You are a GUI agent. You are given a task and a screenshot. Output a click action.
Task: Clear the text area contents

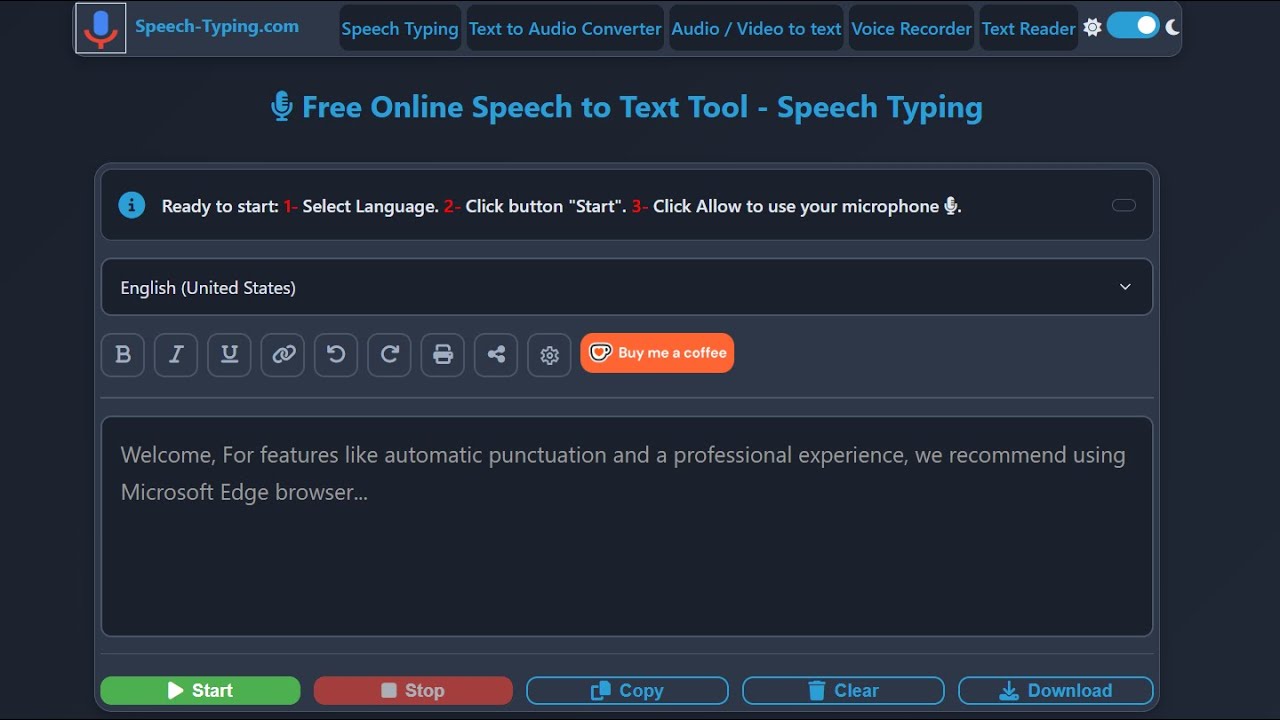(843, 690)
